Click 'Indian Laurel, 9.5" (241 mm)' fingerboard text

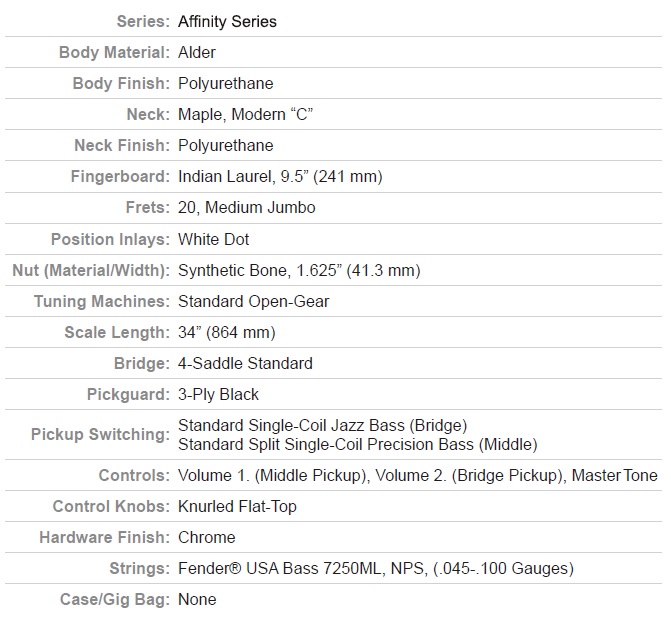pos(280,176)
